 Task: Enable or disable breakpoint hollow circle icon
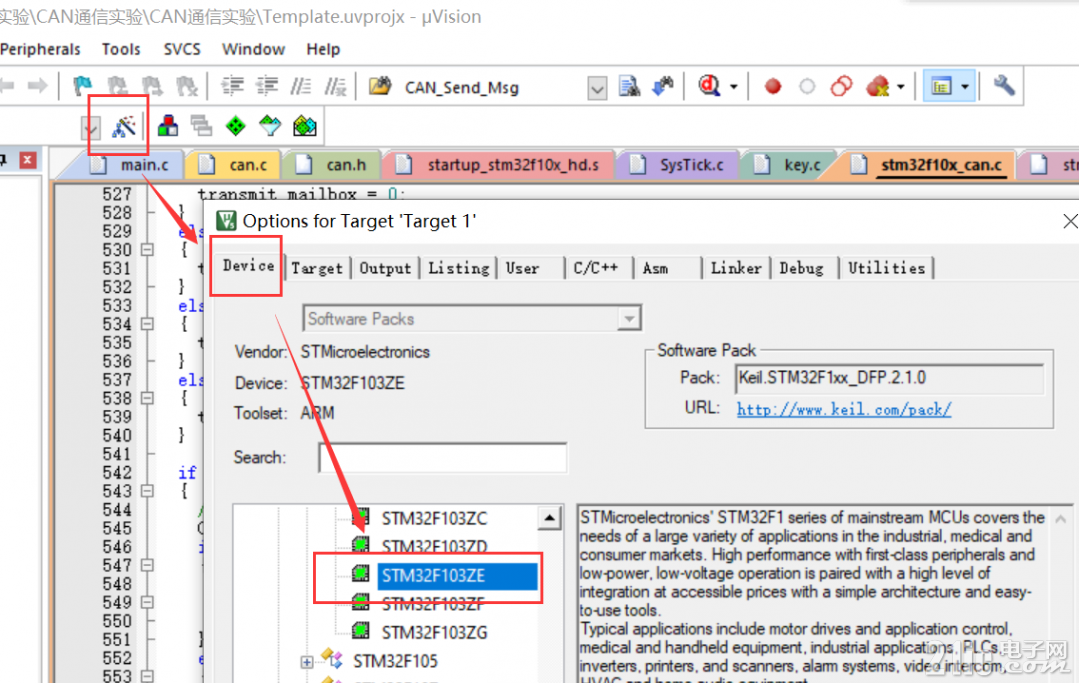807,86
